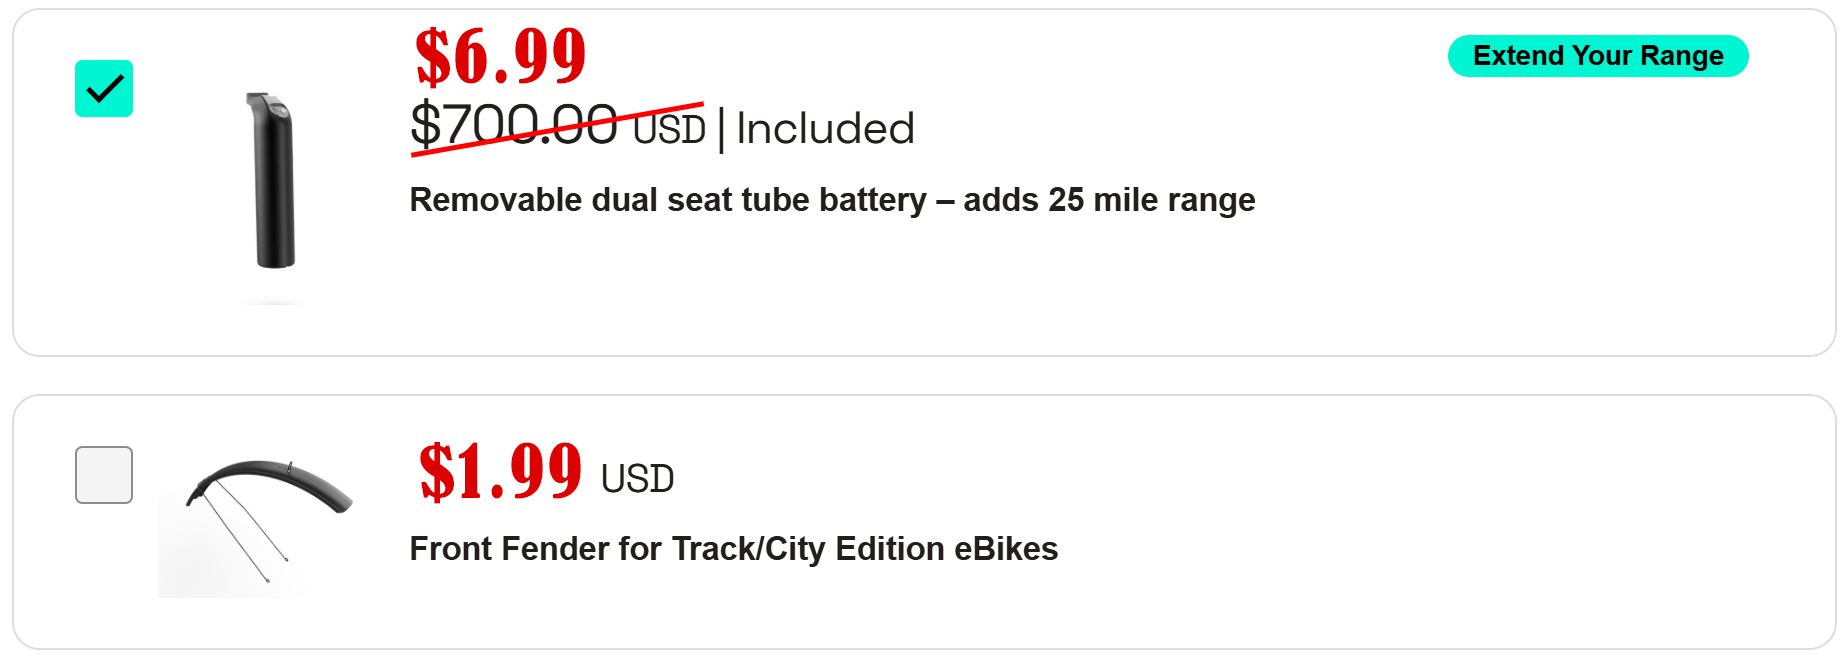Click the USD label after $700.00

[669, 130]
